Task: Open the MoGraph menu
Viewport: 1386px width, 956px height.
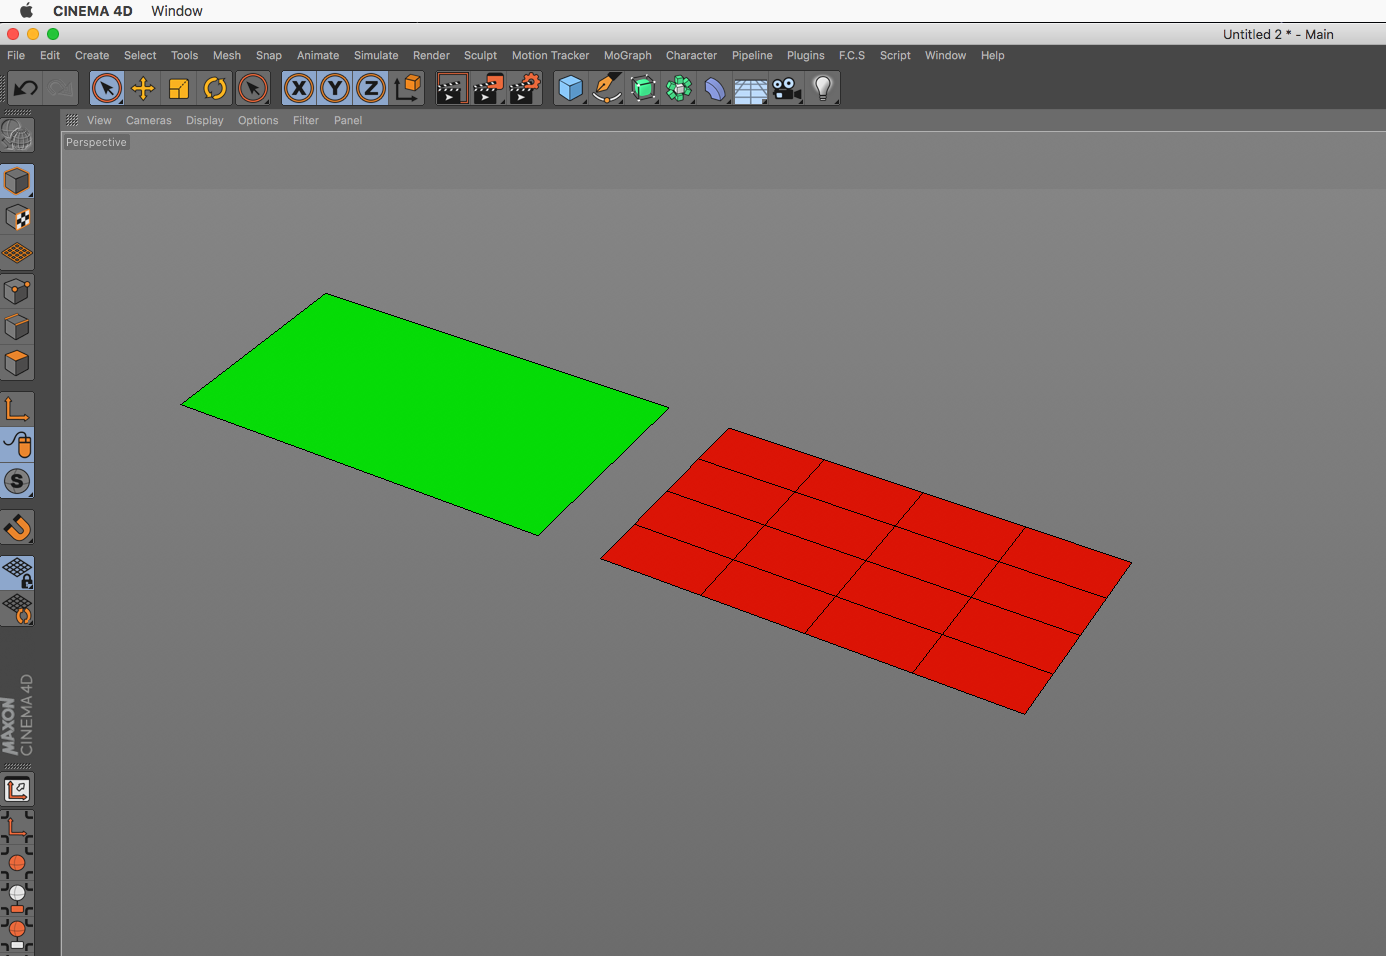Action: pyautogui.click(x=628, y=55)
